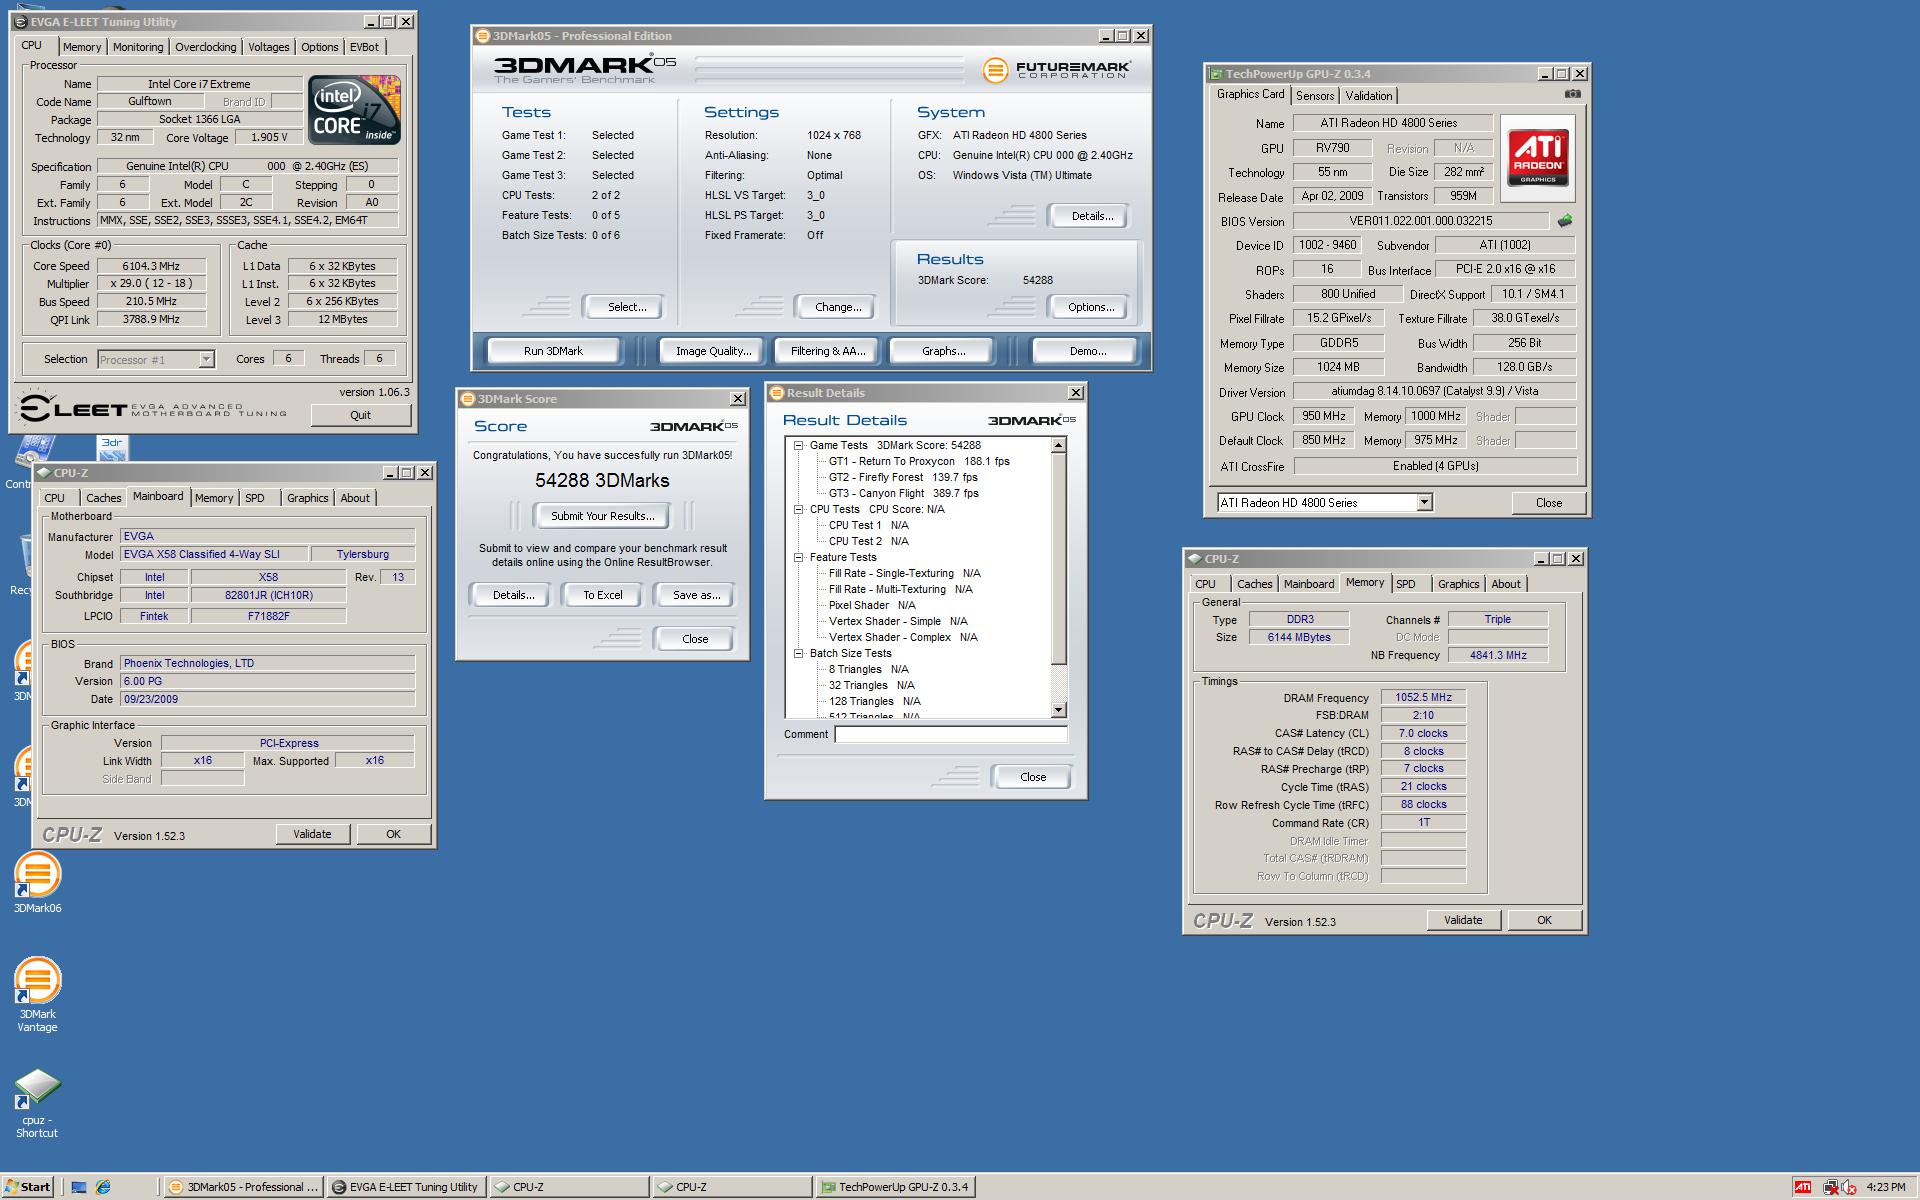Open the Monitoring tab in E-LEET

138,47
